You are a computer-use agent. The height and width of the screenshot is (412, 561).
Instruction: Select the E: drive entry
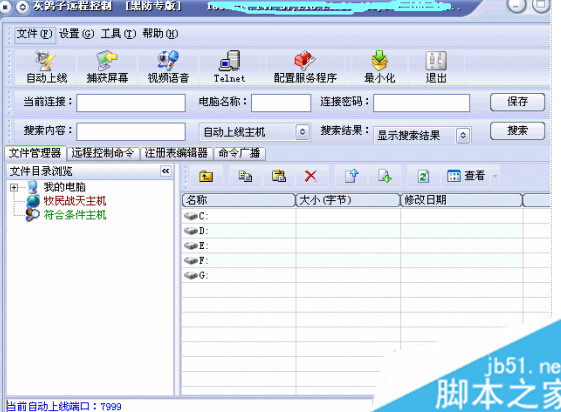[196, 246]
